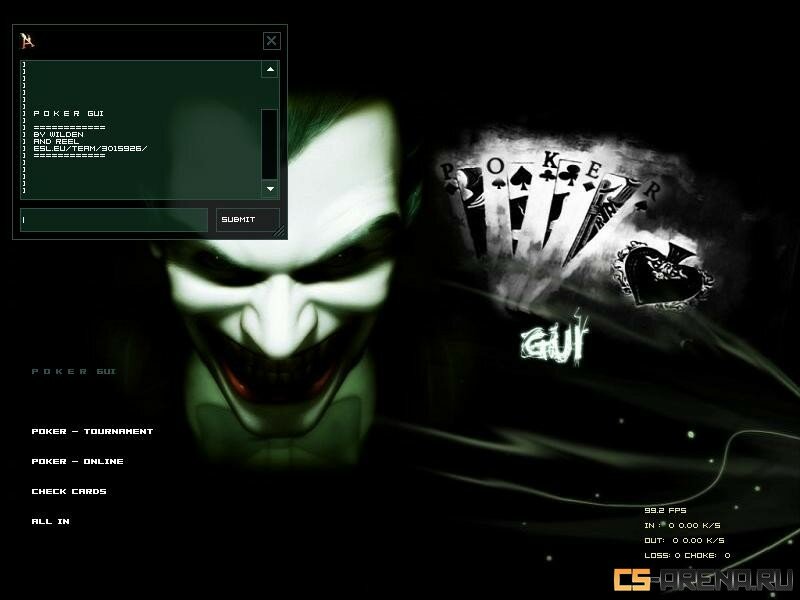This screenshot has height=600, width=800.
Task: Click the cs-arena.ru watermark
Action: [x=704, y=580]
